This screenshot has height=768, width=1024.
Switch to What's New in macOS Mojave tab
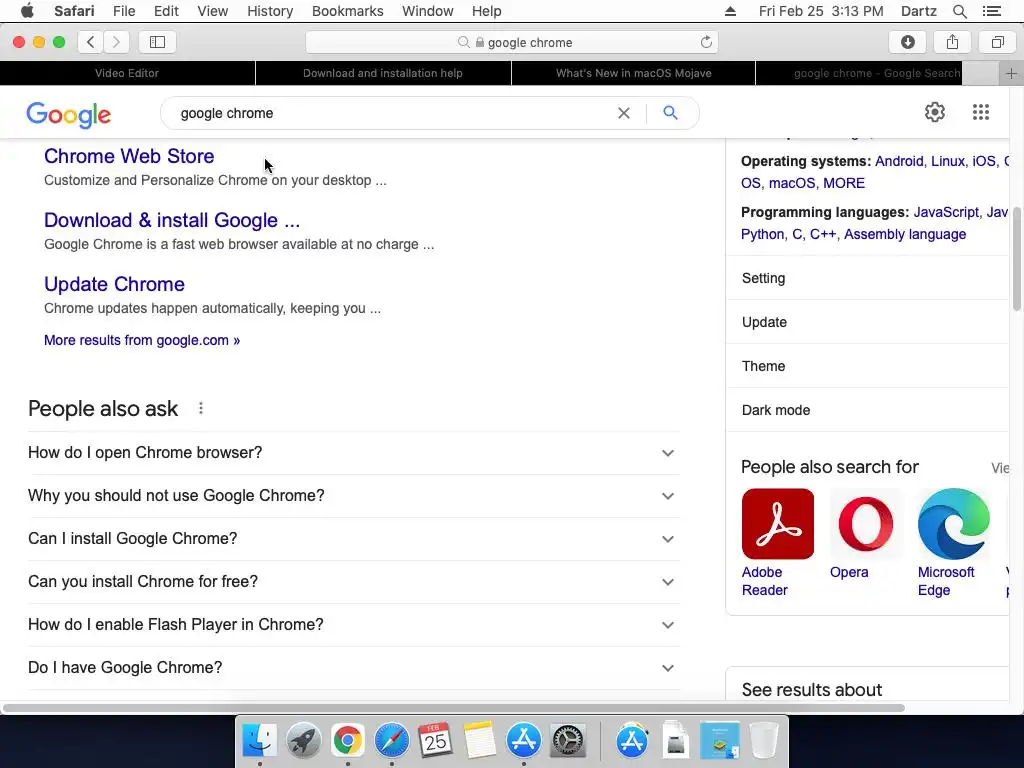[633, 73]
